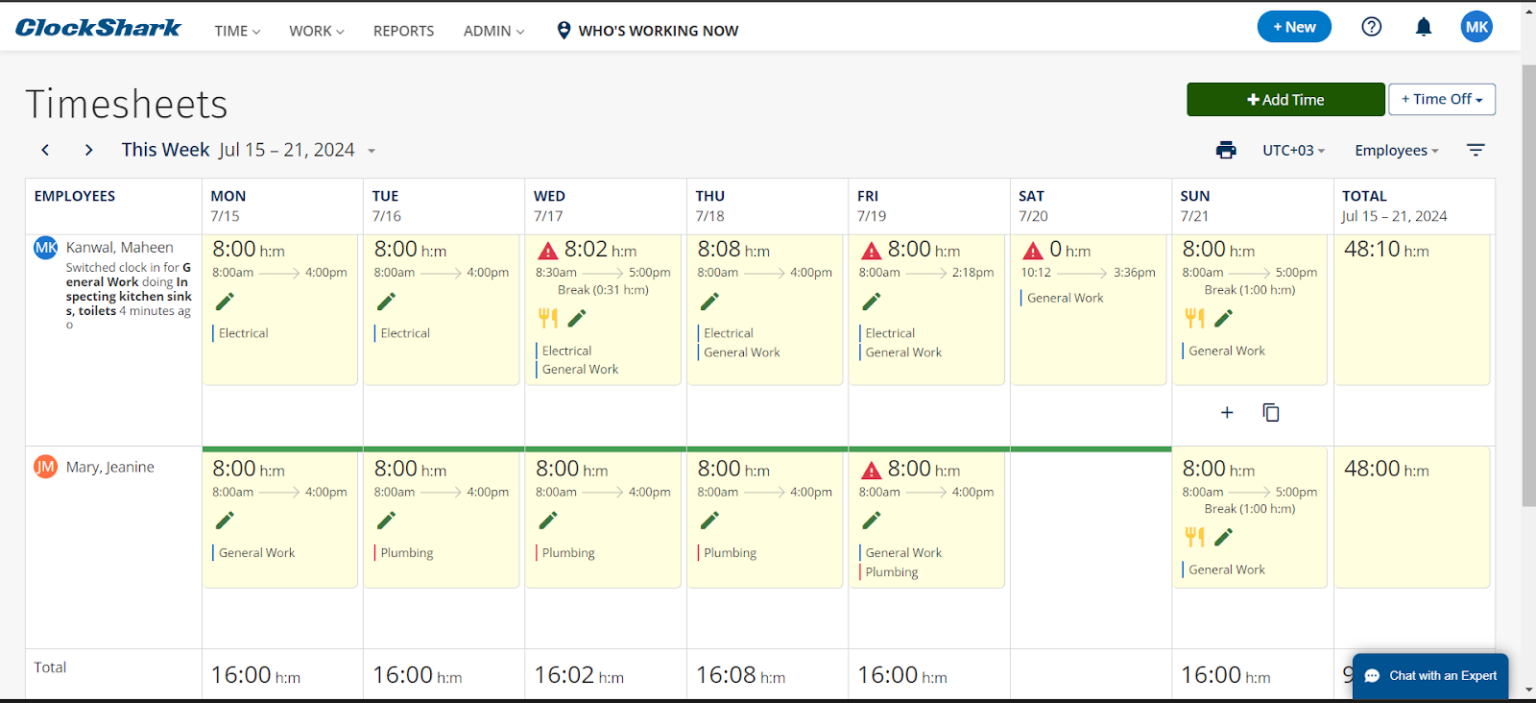This screenshot has width=1536, height=703.
Task: Click the add entry plus icon under Sunday
Action: (1227, 412)
